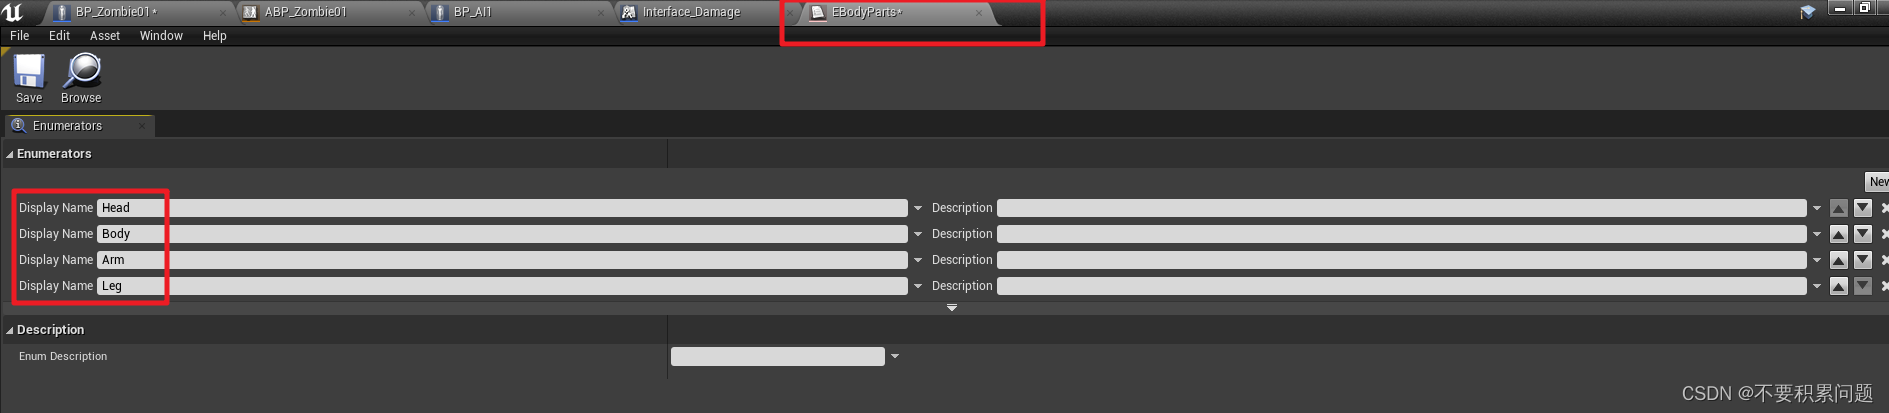Click the New enumerator button
The image size is (1889, 413).
point(1878,182)
